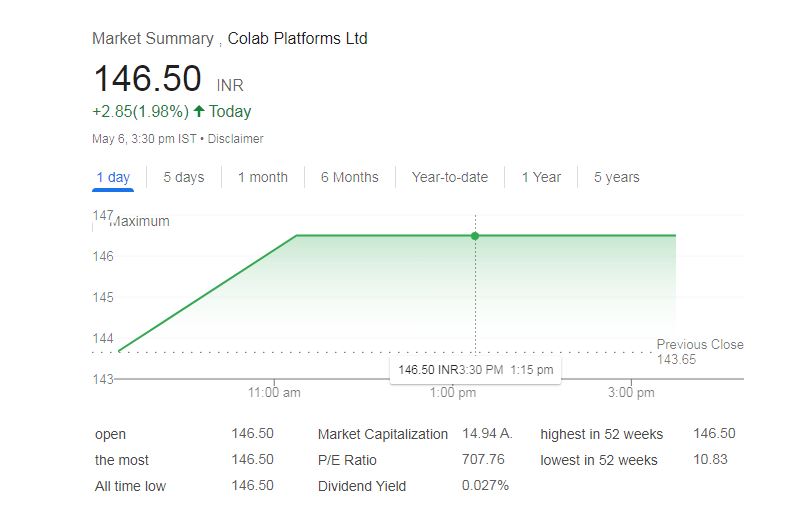789x517 pixels.
Task: Click the INR currency label
Action: pos(230,85)
